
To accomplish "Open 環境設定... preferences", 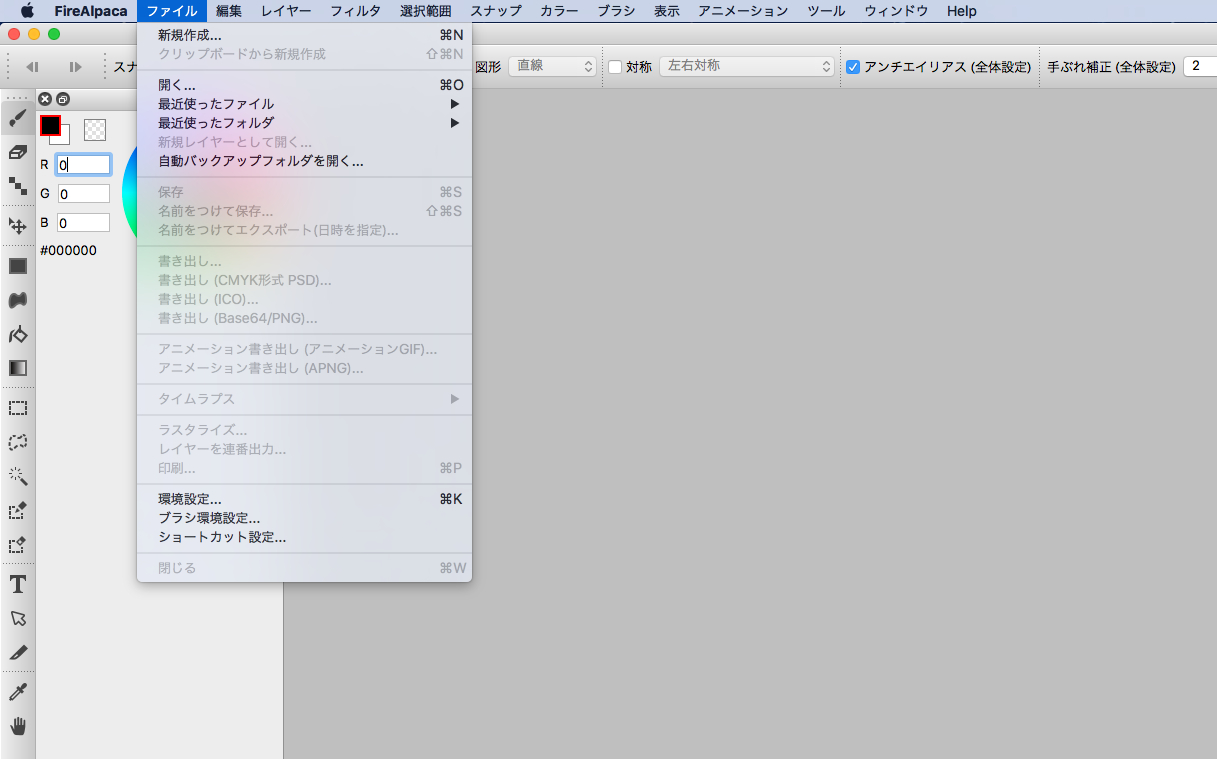I will (304, 499).
